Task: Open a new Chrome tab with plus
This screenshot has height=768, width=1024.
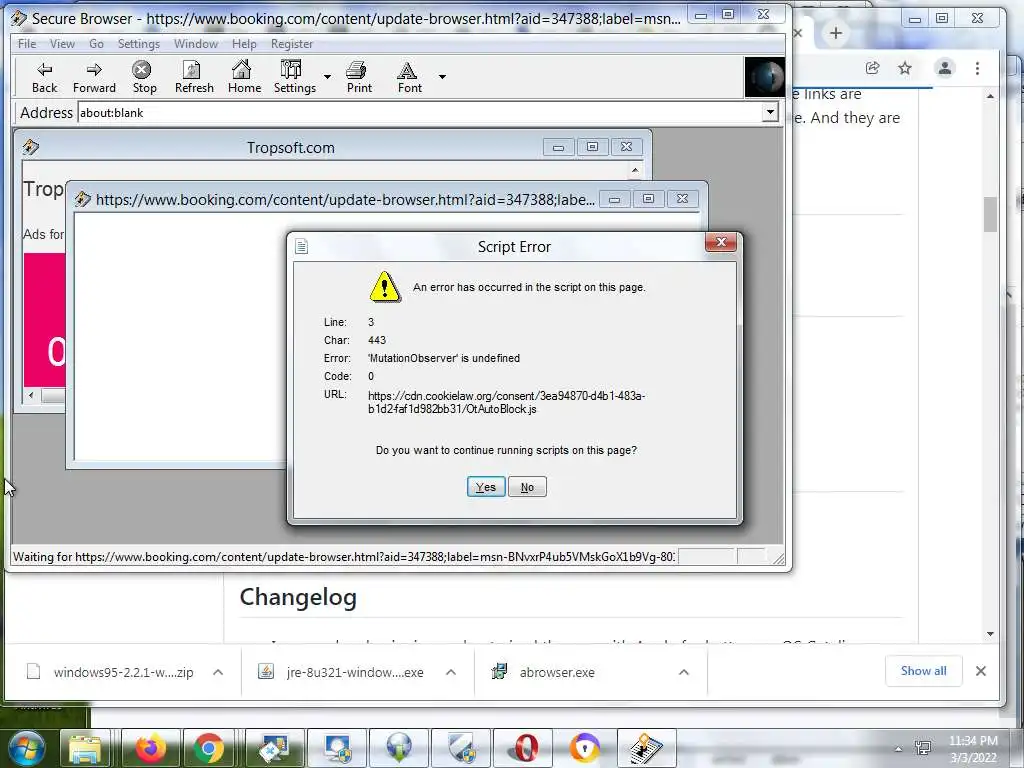Action: click(835, 33)
